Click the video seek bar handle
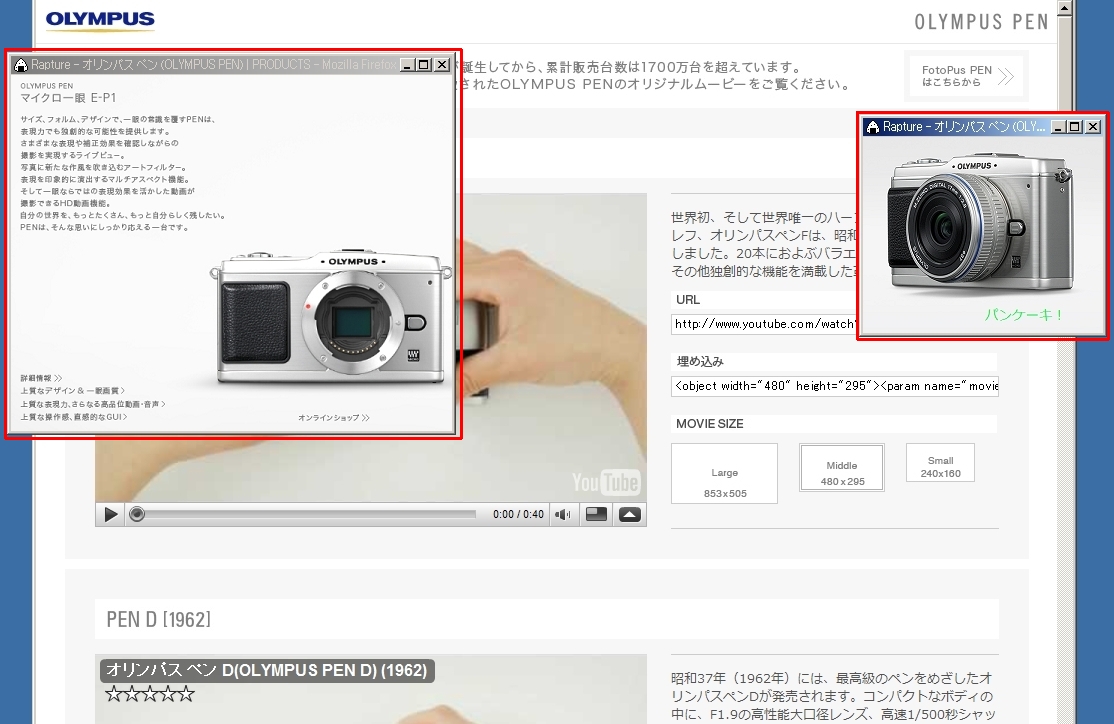This screenshot has height=724, width=1114. click(137, 514)
